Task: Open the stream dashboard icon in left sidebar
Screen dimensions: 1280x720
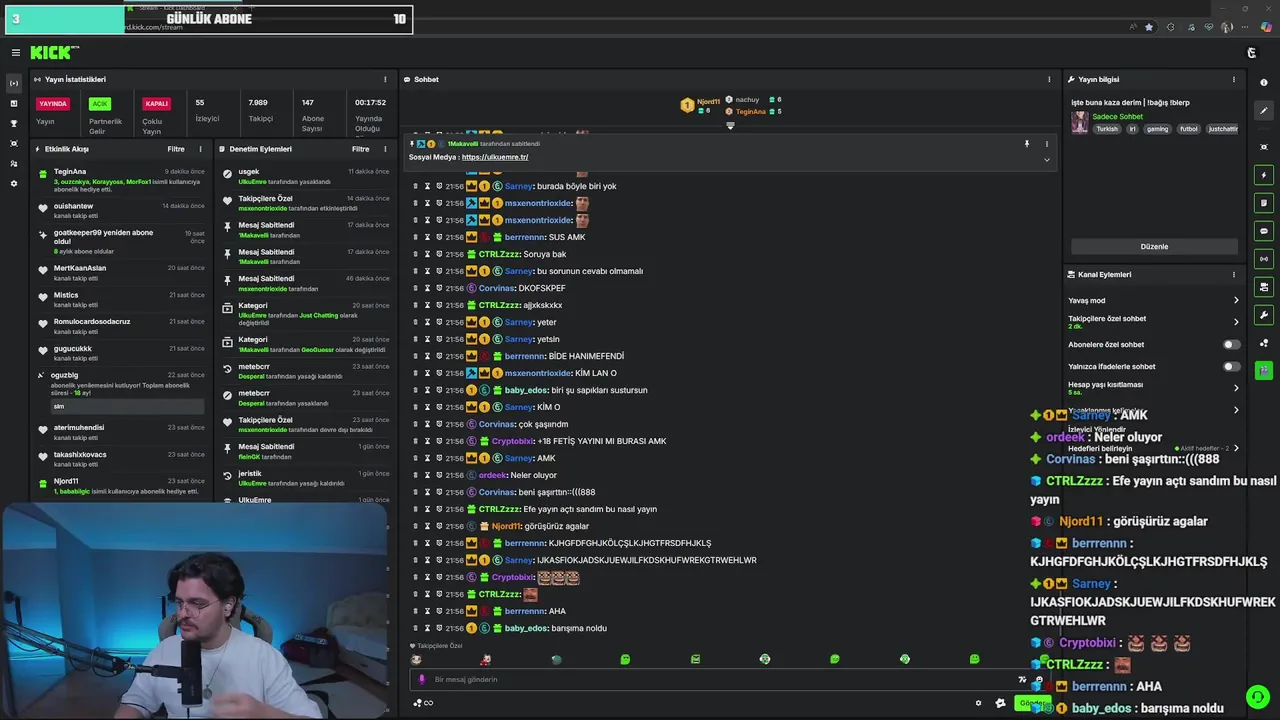Action: 14,83
